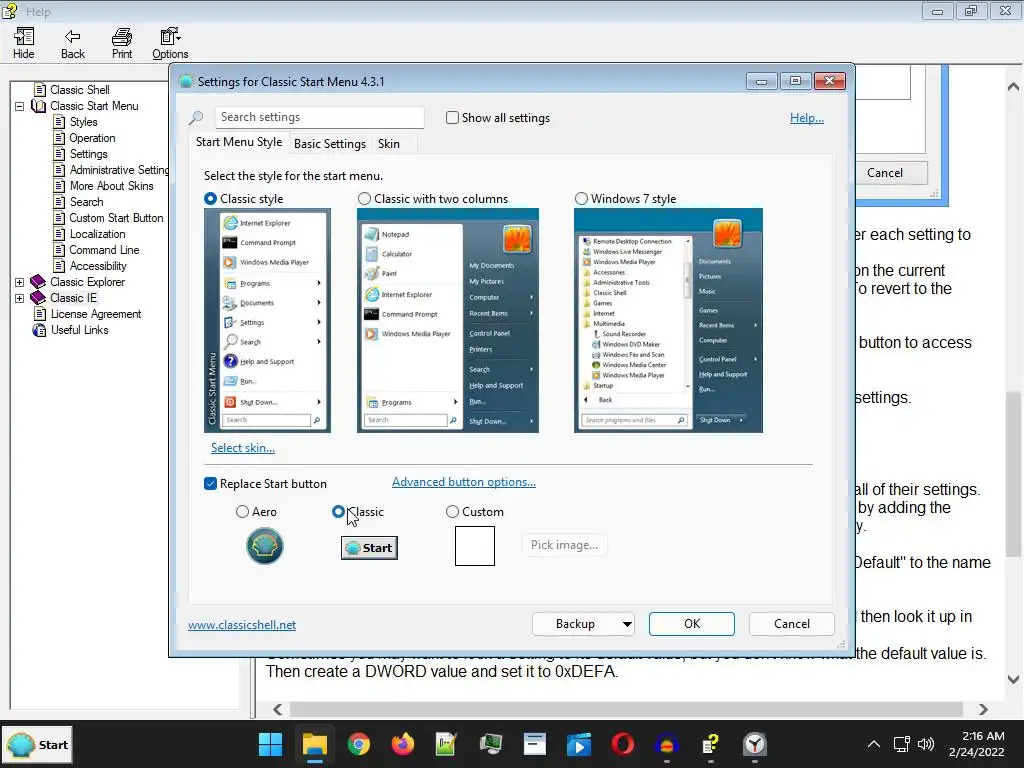1024x768 pixels.
Task: Open the Command Line help topic
Action: pos(104,250)
